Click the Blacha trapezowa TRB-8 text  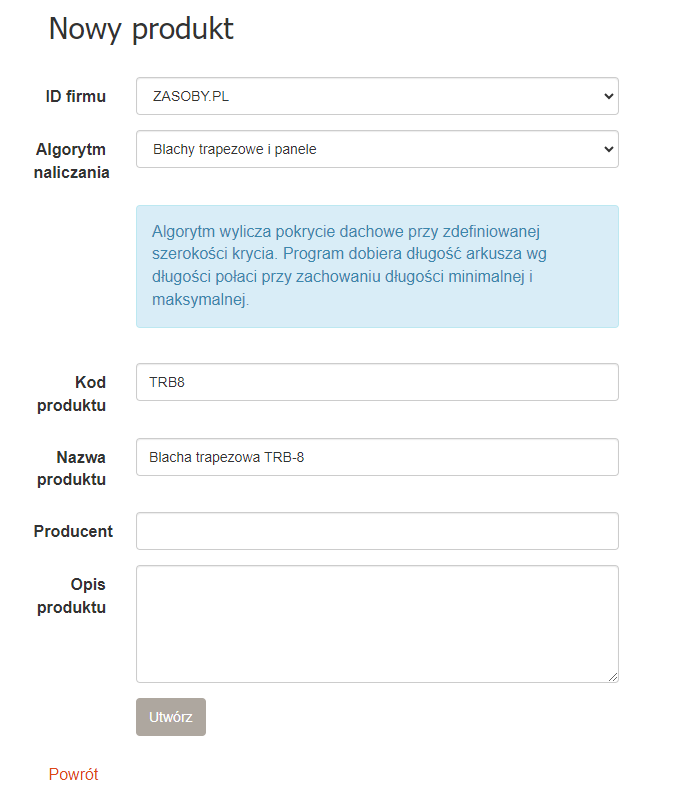tap(226, 458)
